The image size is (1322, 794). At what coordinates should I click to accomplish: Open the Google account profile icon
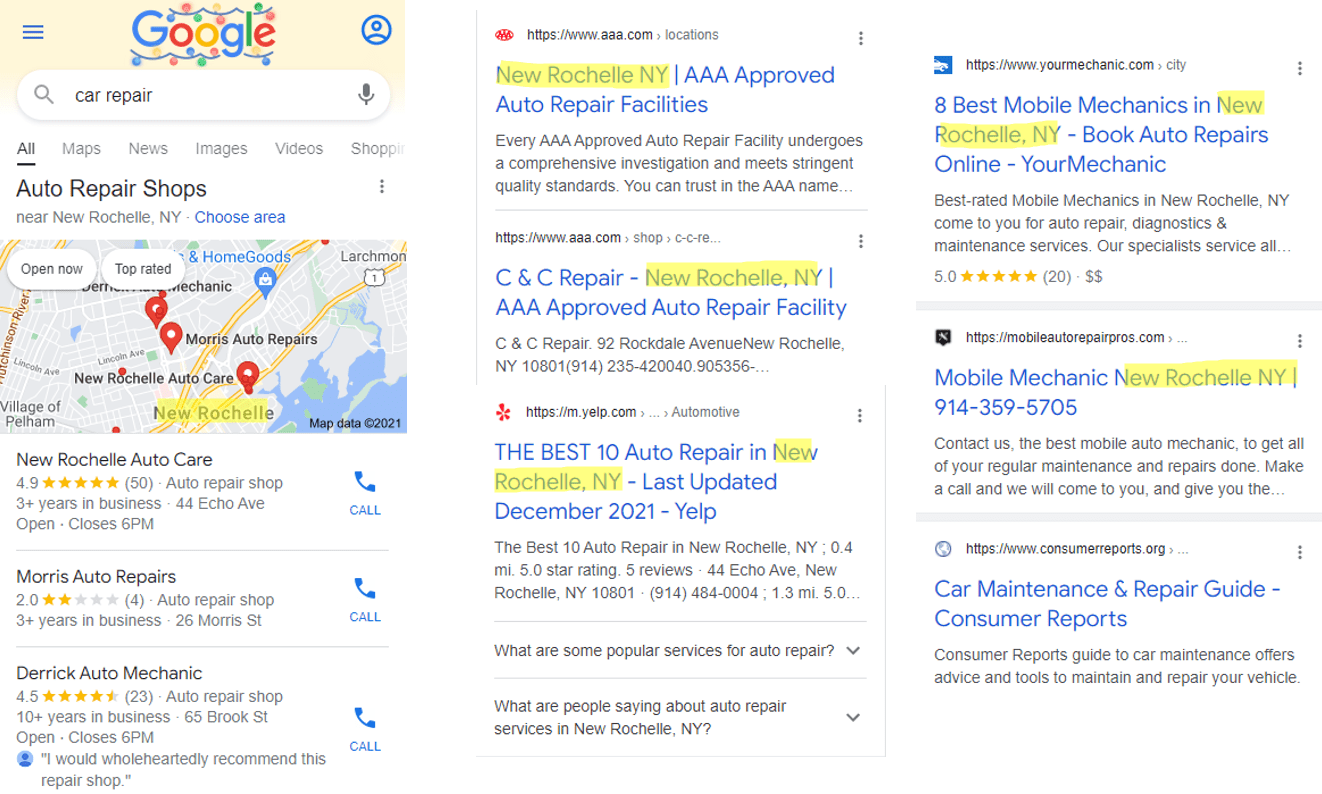[x=376, y=30]
